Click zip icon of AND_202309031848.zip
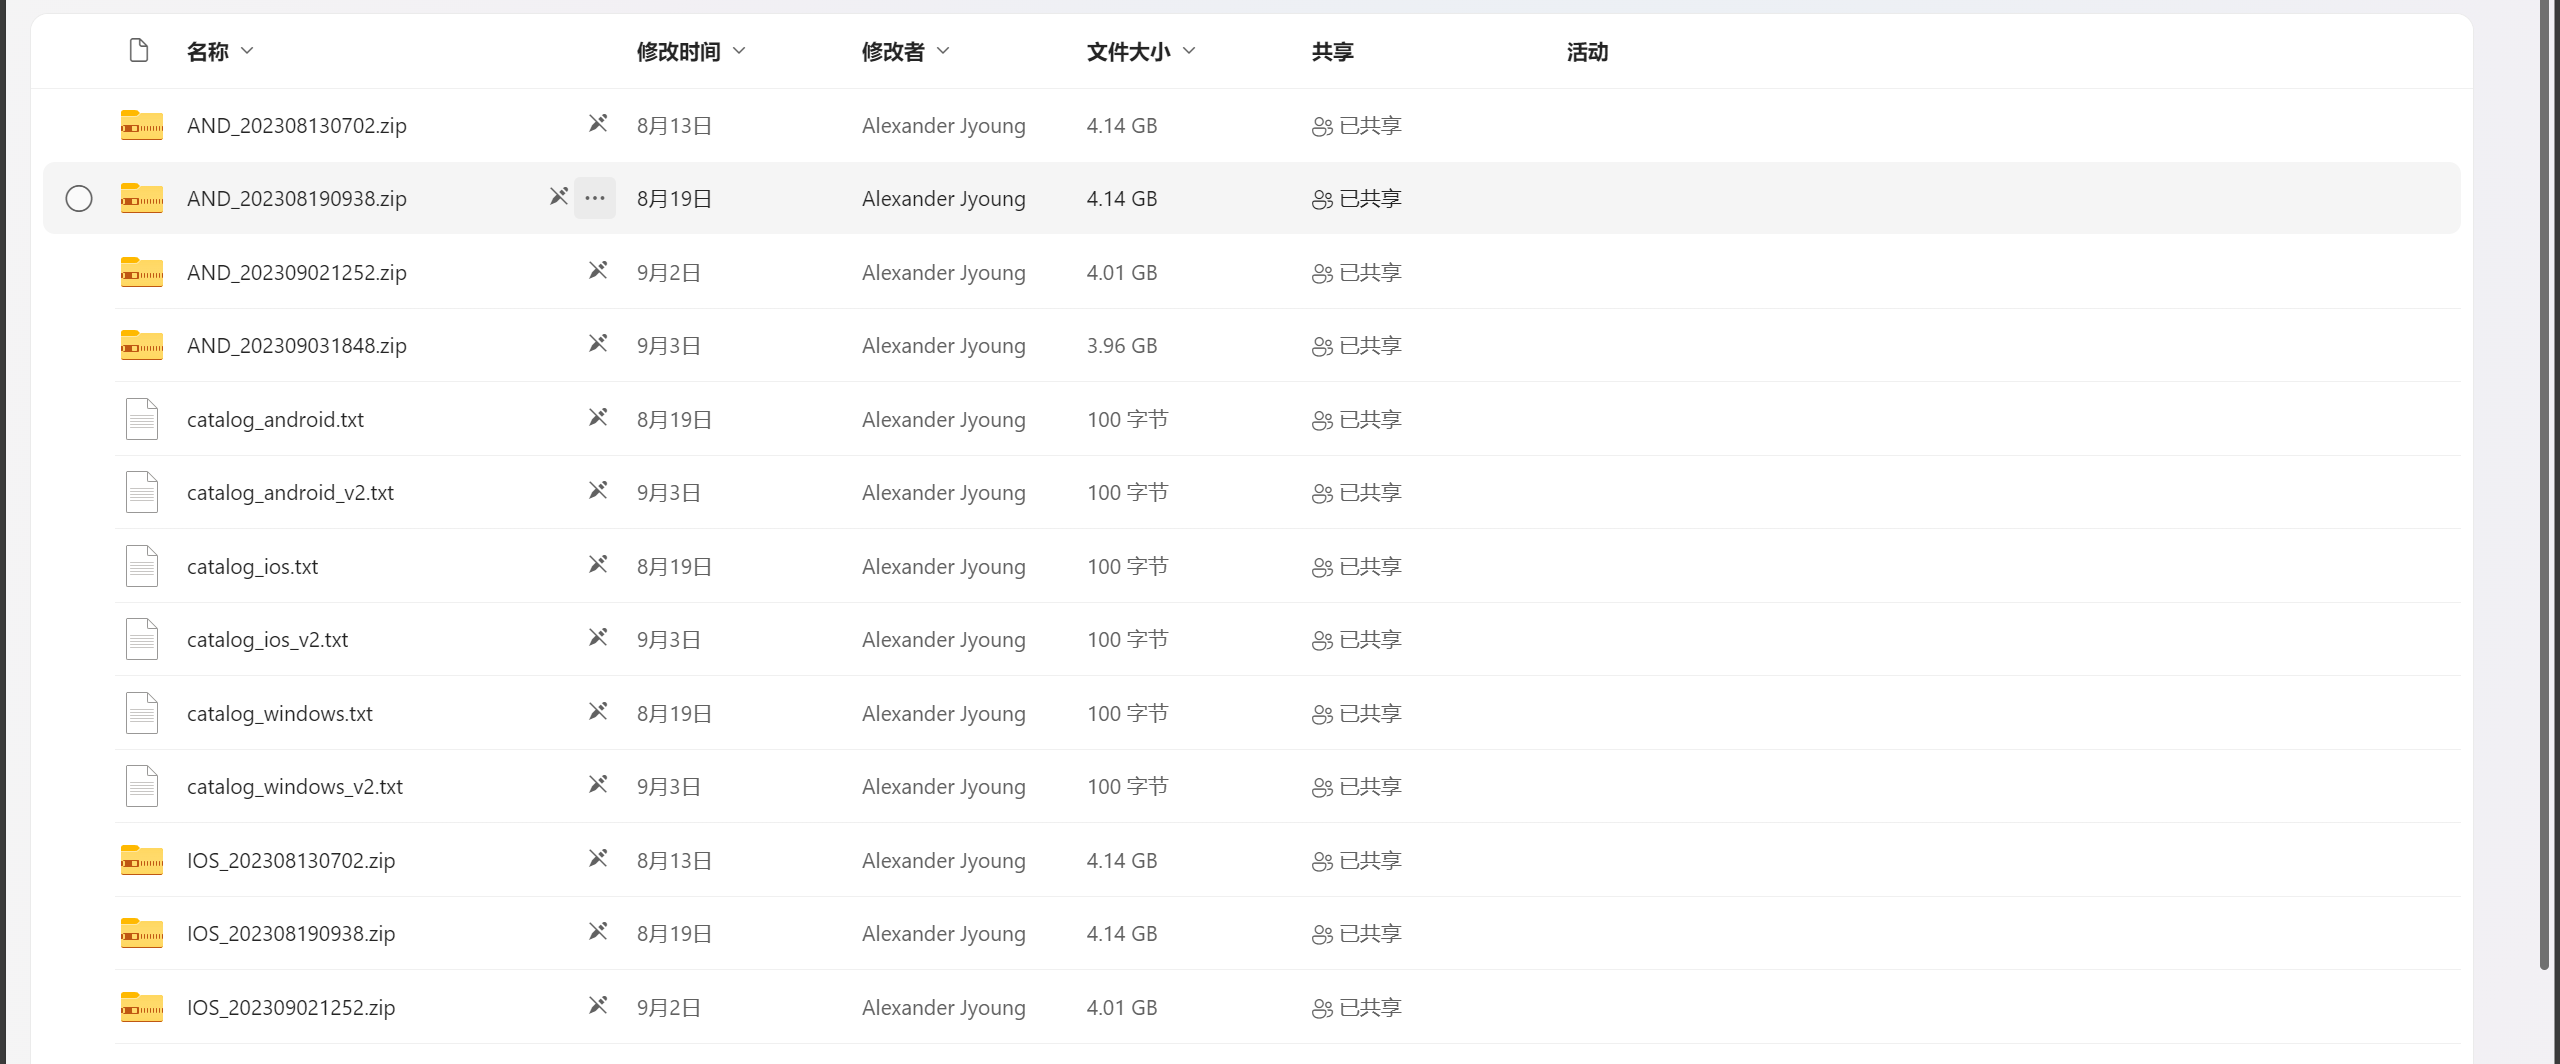2560x1064 pixels. [x=142, y=345]
